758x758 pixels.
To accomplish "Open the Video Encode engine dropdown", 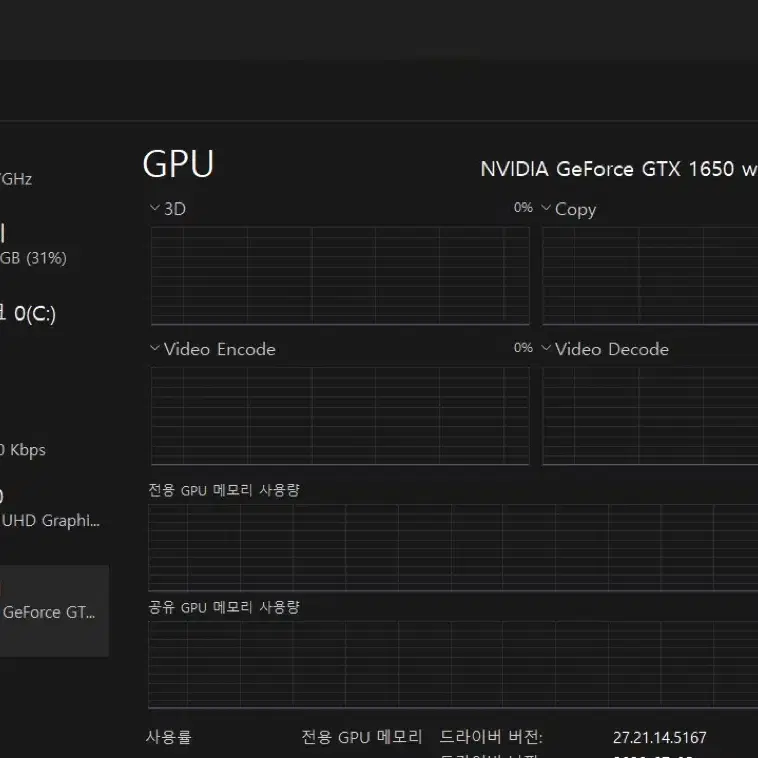I will [x=155, y=348].
